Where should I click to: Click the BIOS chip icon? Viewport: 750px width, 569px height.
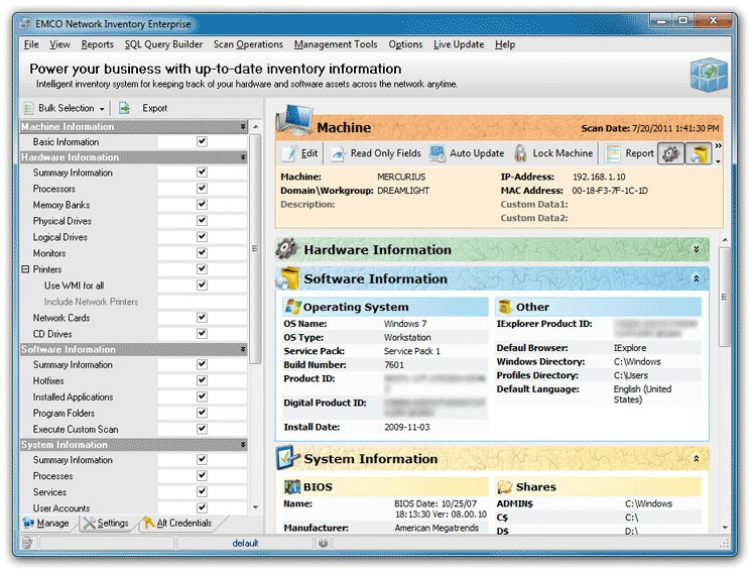click(x=292, y=487)
